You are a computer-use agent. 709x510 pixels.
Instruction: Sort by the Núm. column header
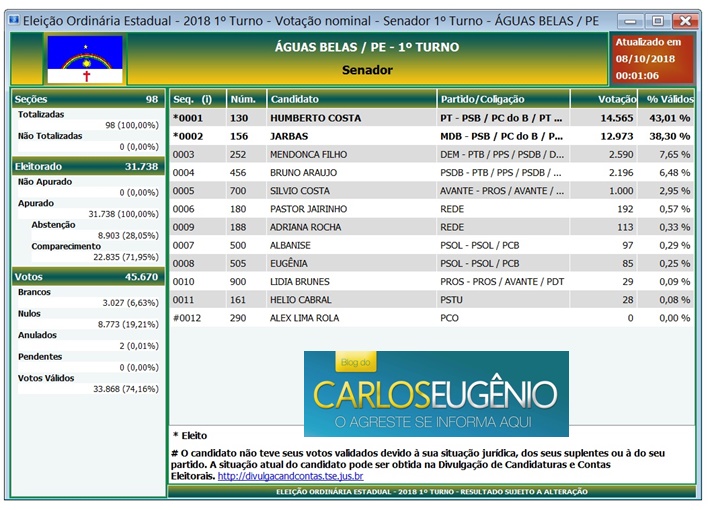pyautogui.click(x=246, y=99)
